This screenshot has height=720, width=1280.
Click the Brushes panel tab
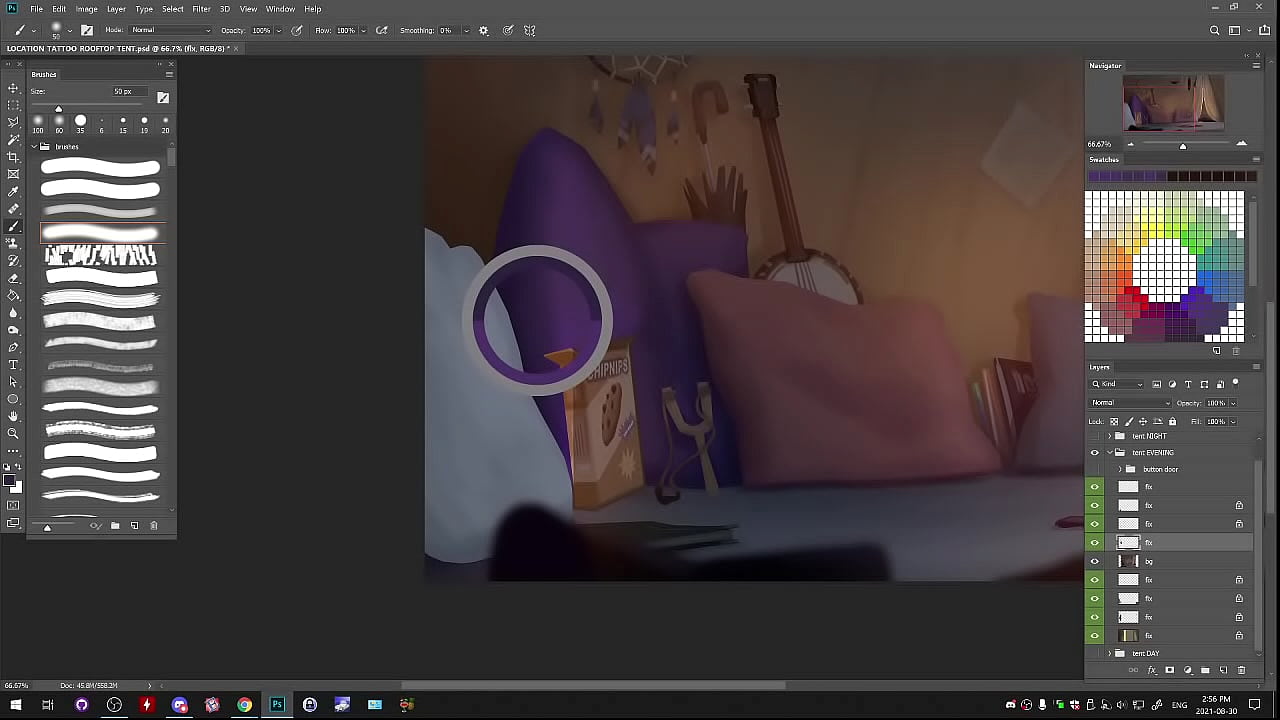click(44, 74)
